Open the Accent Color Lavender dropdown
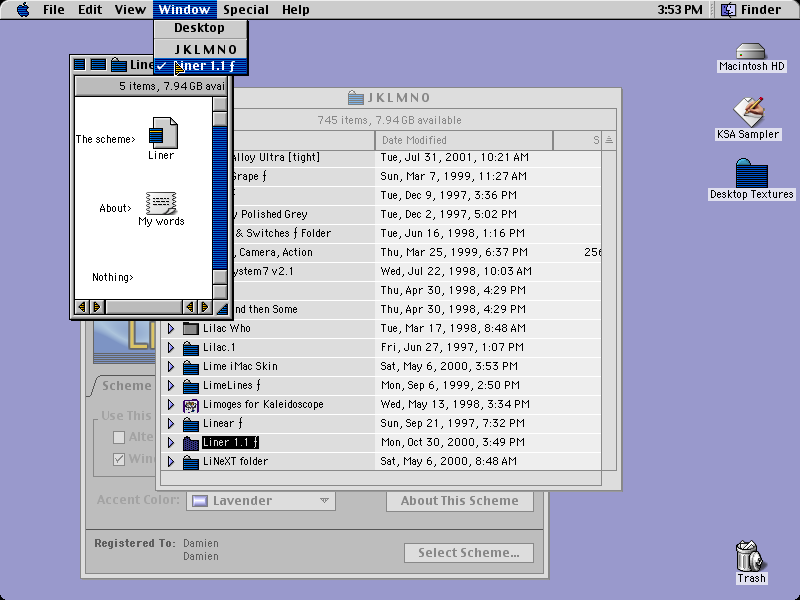 261,501
